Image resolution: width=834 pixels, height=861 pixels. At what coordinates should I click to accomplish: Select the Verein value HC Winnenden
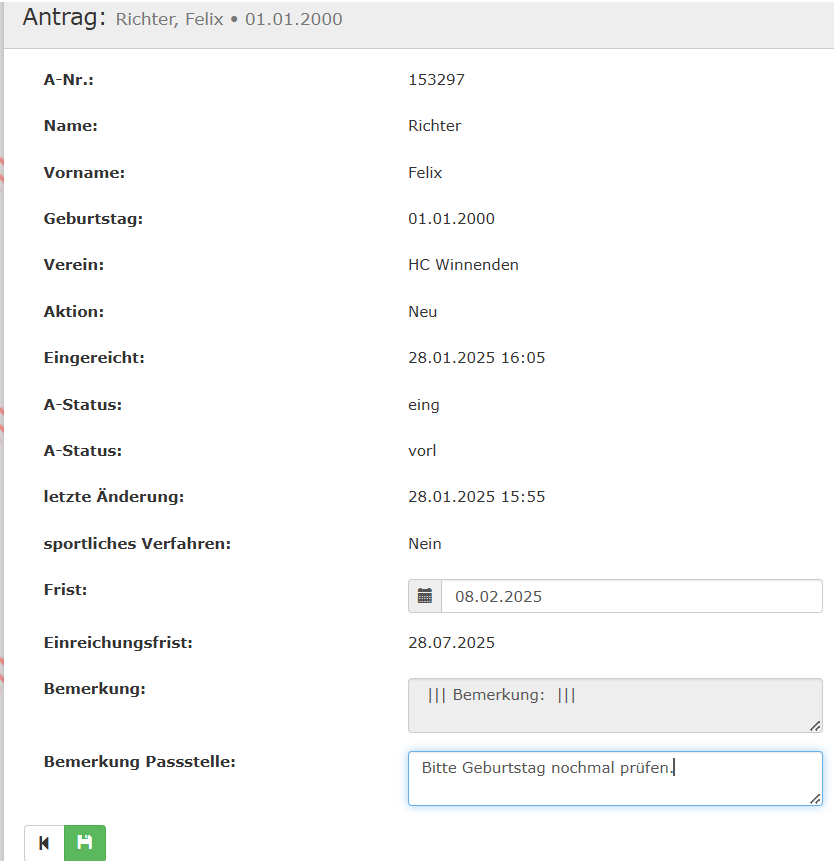point(463,265)
